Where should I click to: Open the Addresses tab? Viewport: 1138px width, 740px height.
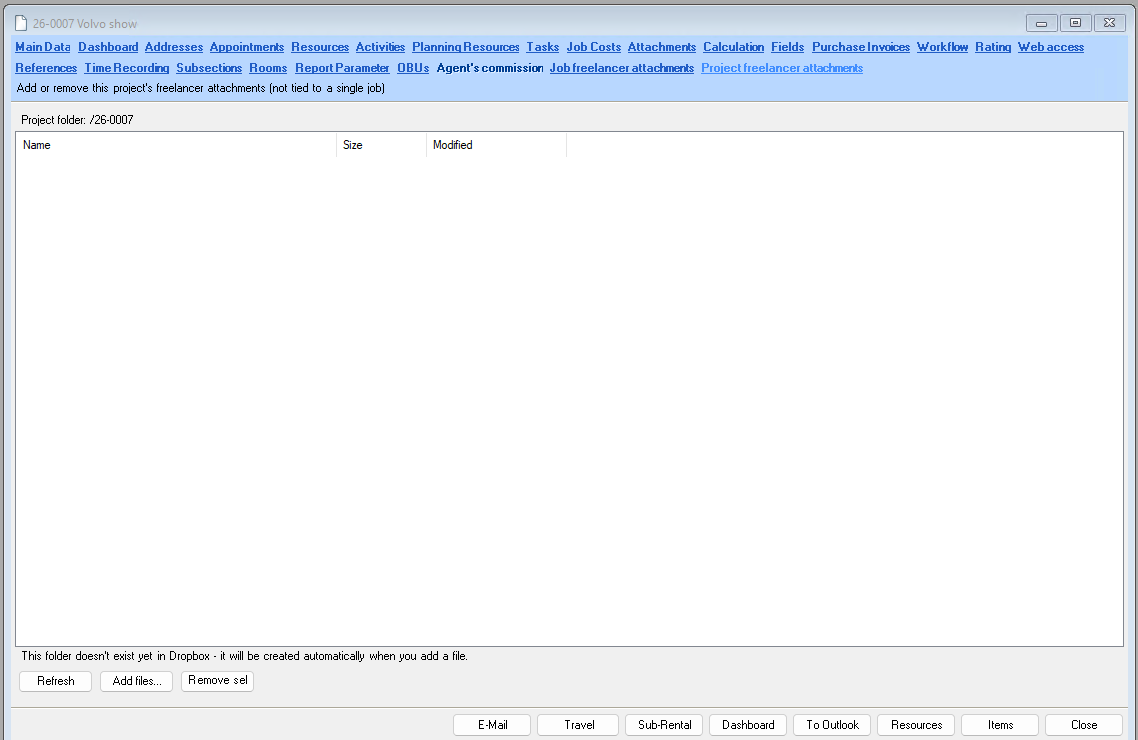(x=173, y=47)
